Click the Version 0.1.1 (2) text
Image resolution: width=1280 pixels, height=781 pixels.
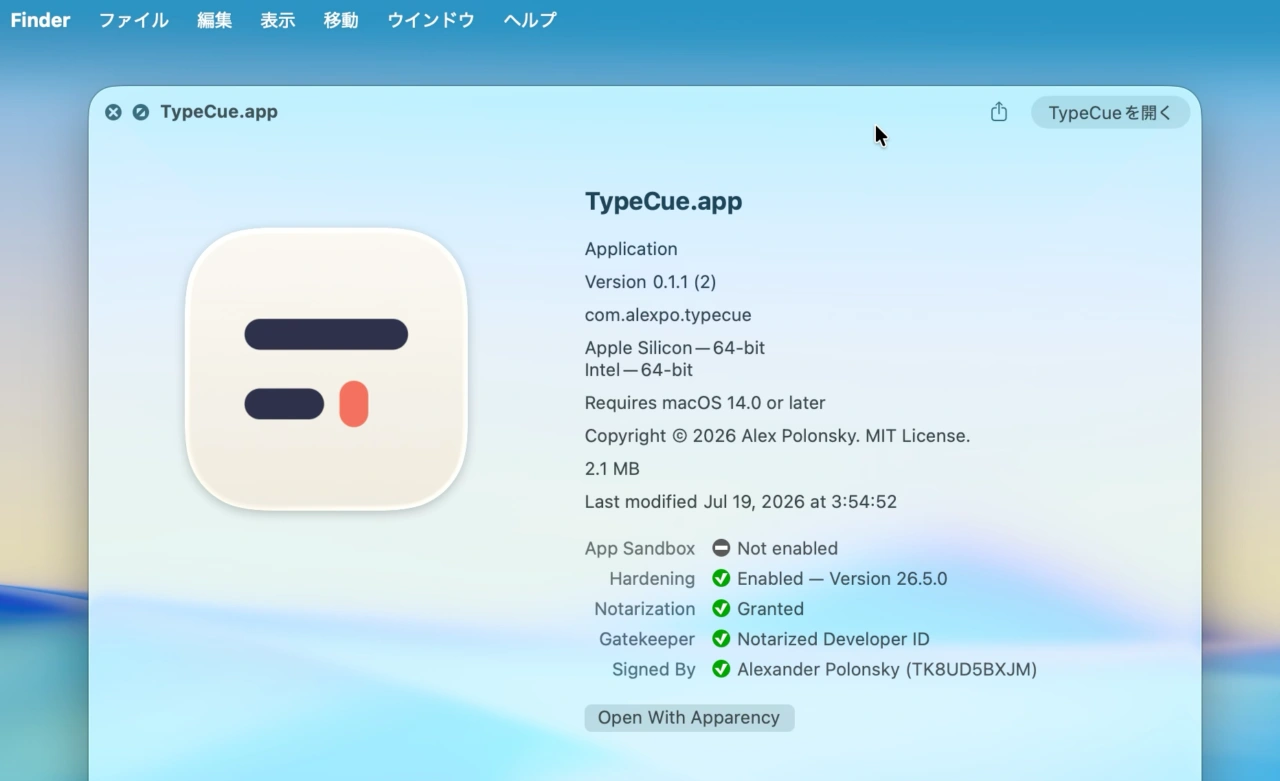tap(650, 282)
